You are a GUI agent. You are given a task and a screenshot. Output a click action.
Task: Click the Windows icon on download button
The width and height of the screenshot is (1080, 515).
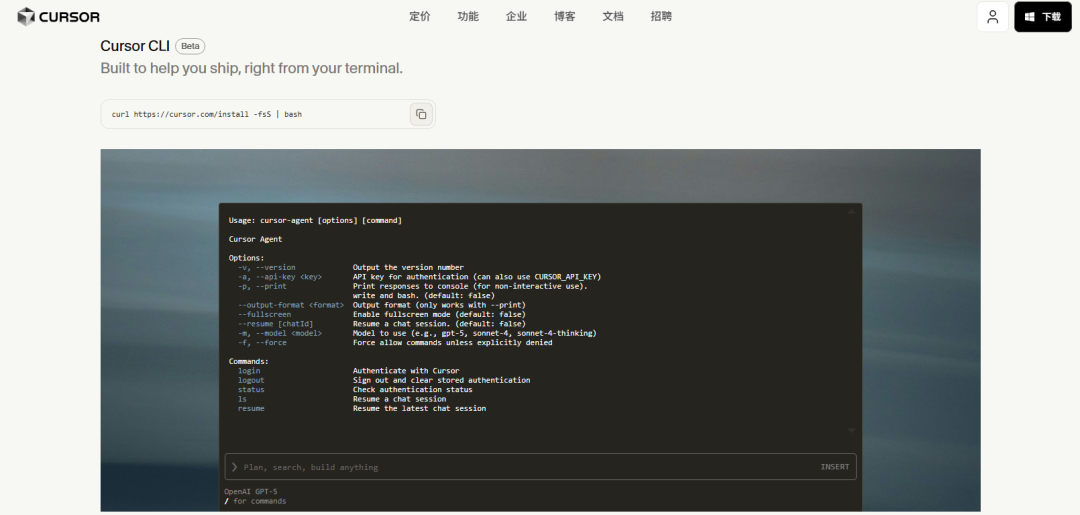click(x=1029, y=17)
